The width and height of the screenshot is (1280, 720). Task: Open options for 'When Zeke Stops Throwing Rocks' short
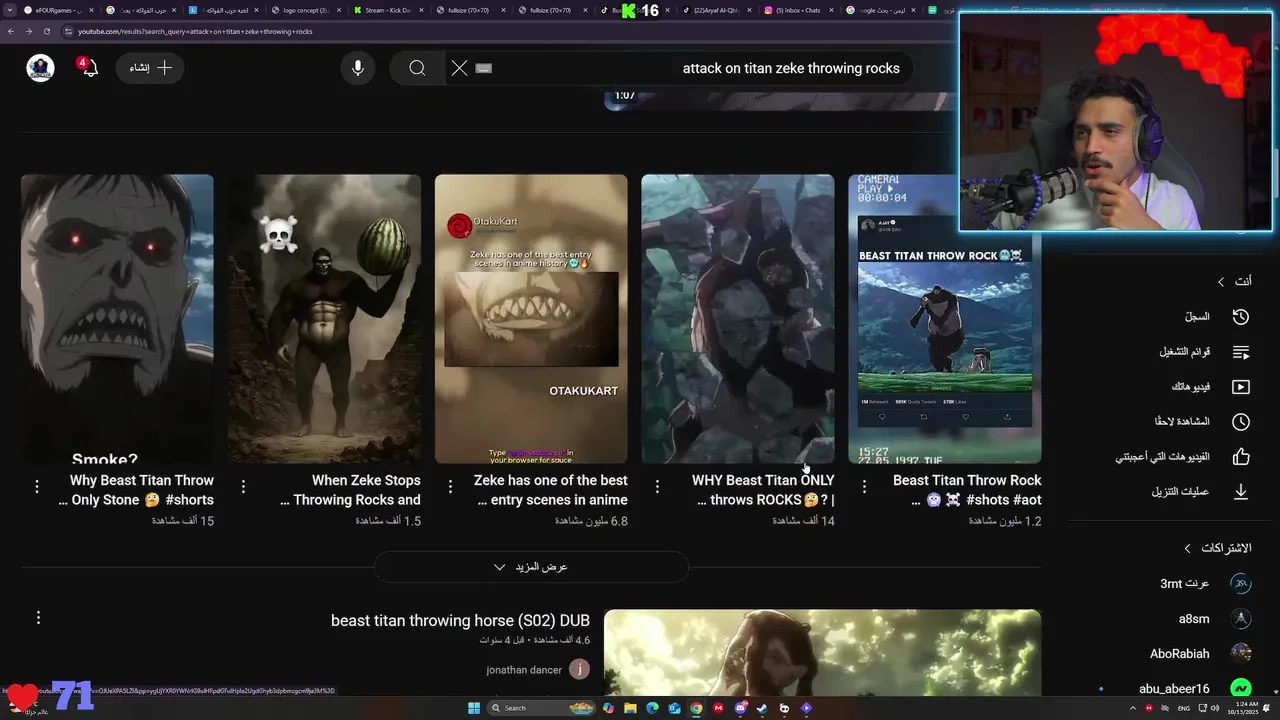[243, 486]
